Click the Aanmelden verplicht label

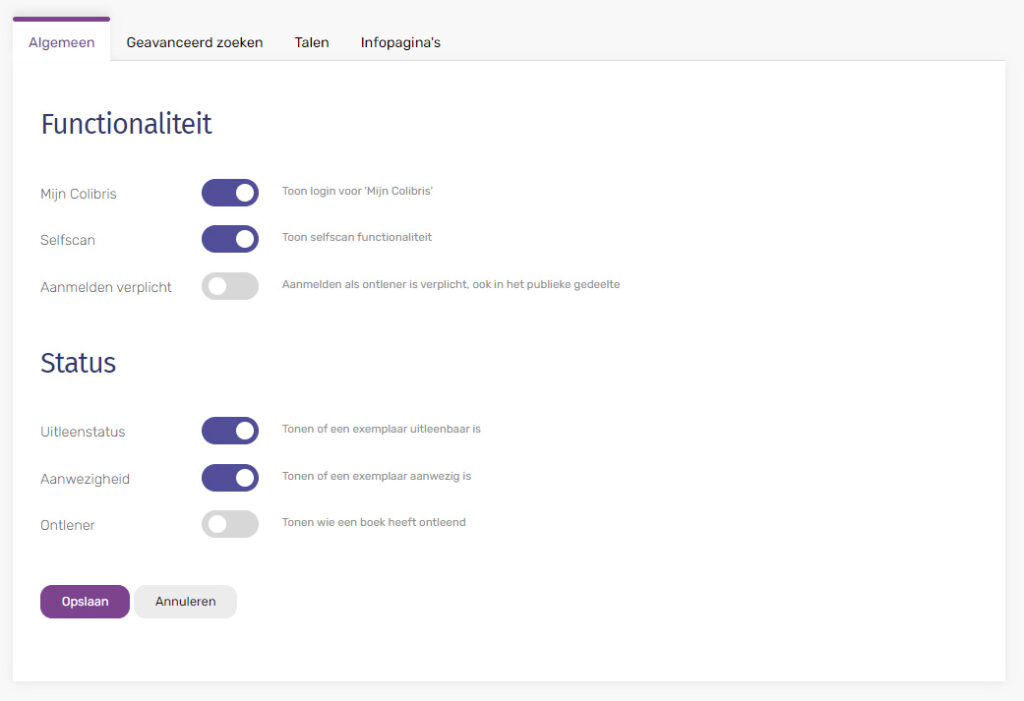tap(106, 287)
